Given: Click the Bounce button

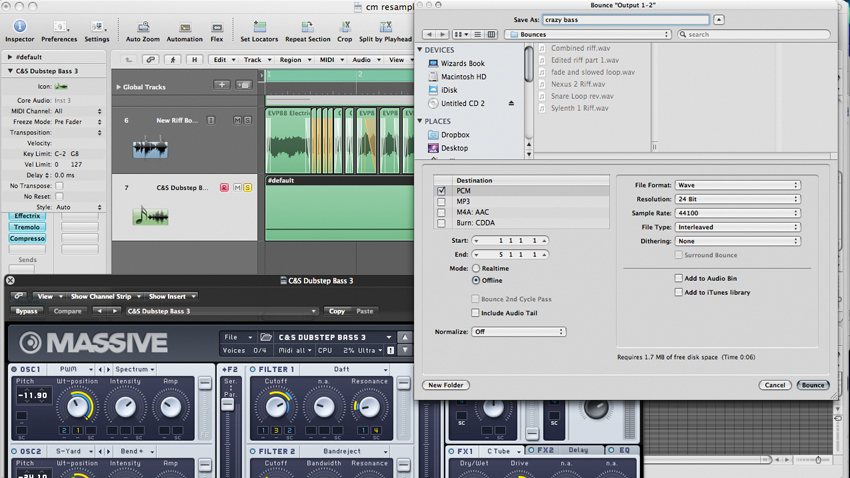Looking at the screenshot, I should pyautogui.click(x=813, y=385).
